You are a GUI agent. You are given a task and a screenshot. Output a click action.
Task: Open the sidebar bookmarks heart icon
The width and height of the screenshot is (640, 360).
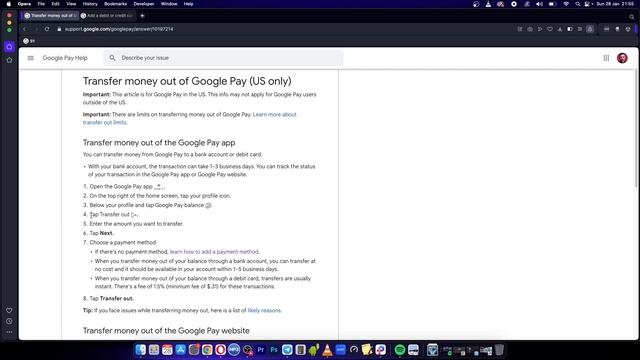[x=9, y=310]
